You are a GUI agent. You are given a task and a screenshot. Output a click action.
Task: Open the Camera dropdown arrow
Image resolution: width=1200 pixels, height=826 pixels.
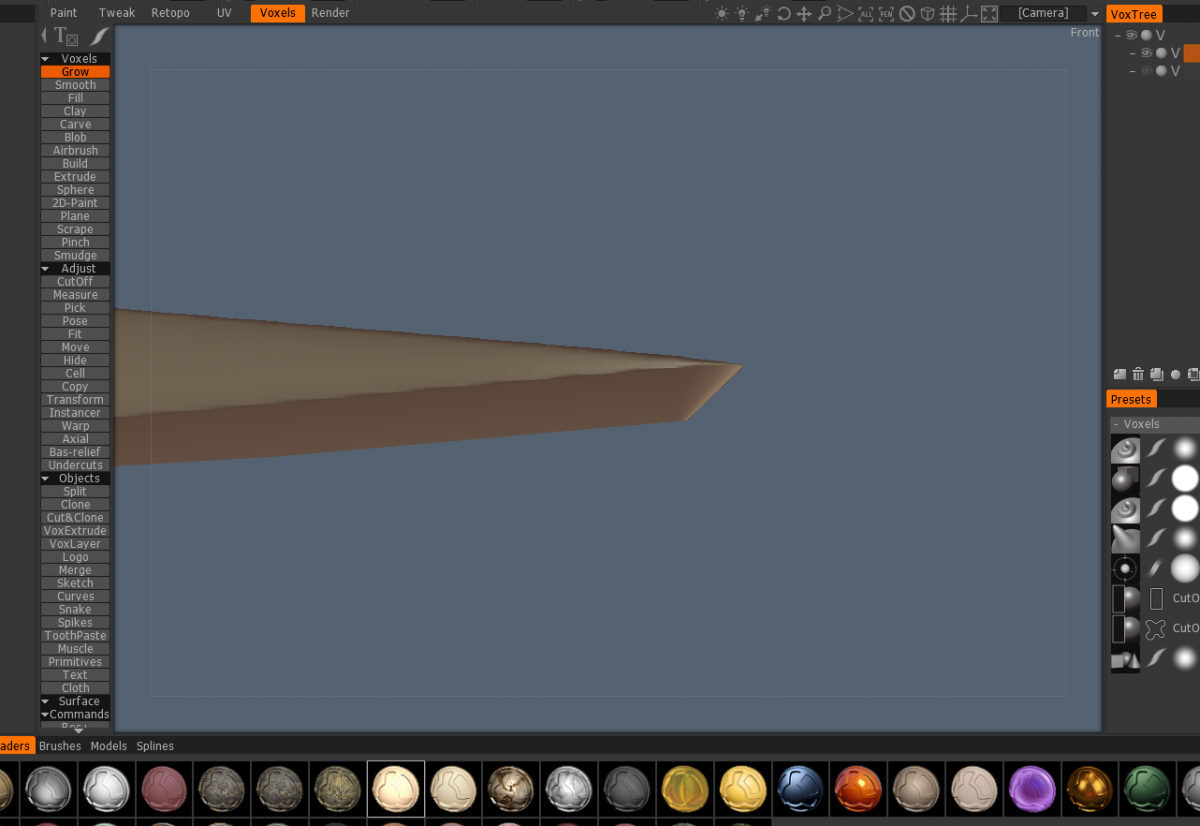(x=1095, y=14)
